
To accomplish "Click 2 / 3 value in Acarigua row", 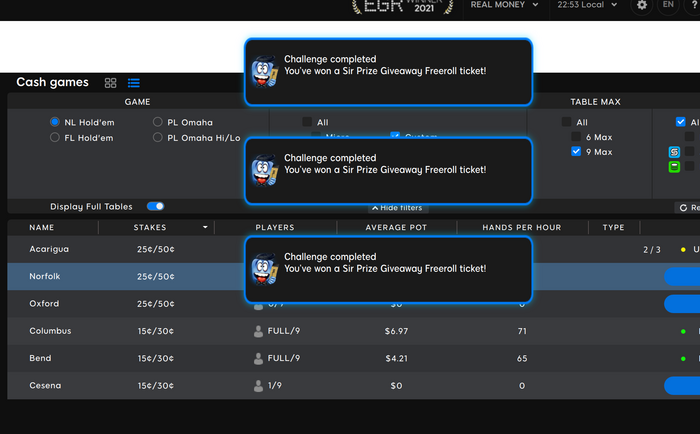I will point(652,250).
